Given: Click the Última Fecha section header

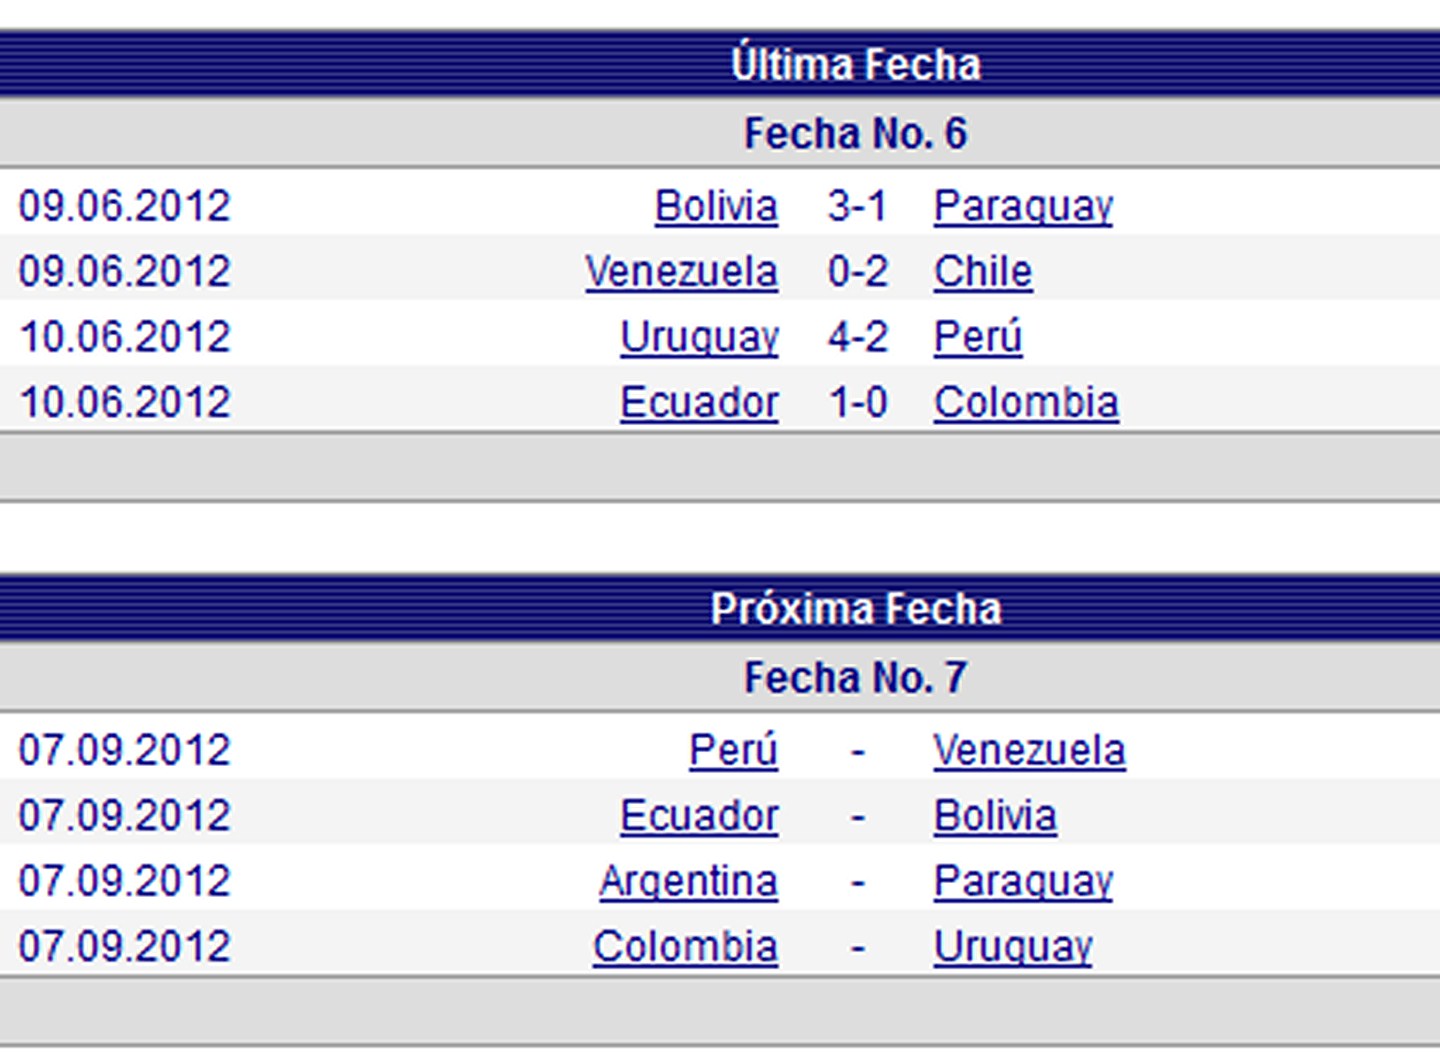Looking at the screenshot, I should 855,65.
